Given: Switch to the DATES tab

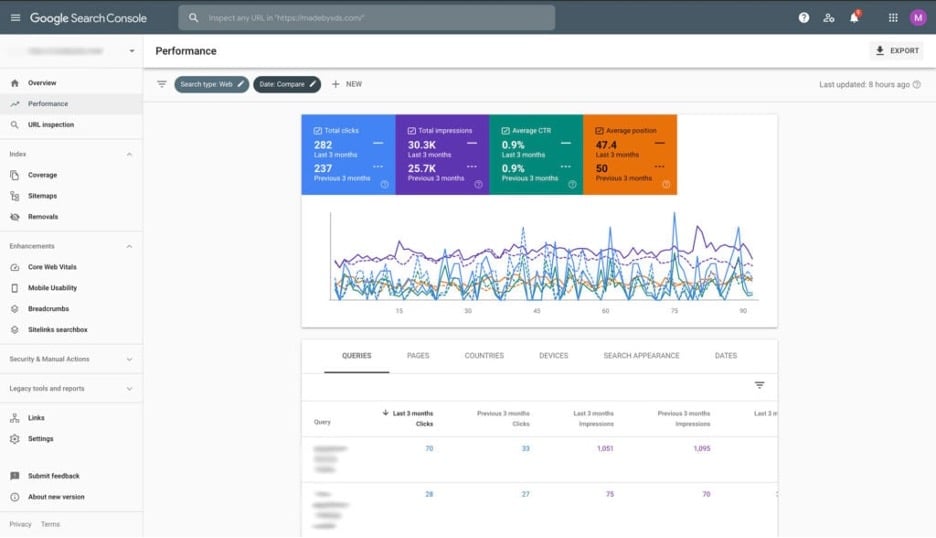Looking at the screenshot, I should (x=726, y=356).
